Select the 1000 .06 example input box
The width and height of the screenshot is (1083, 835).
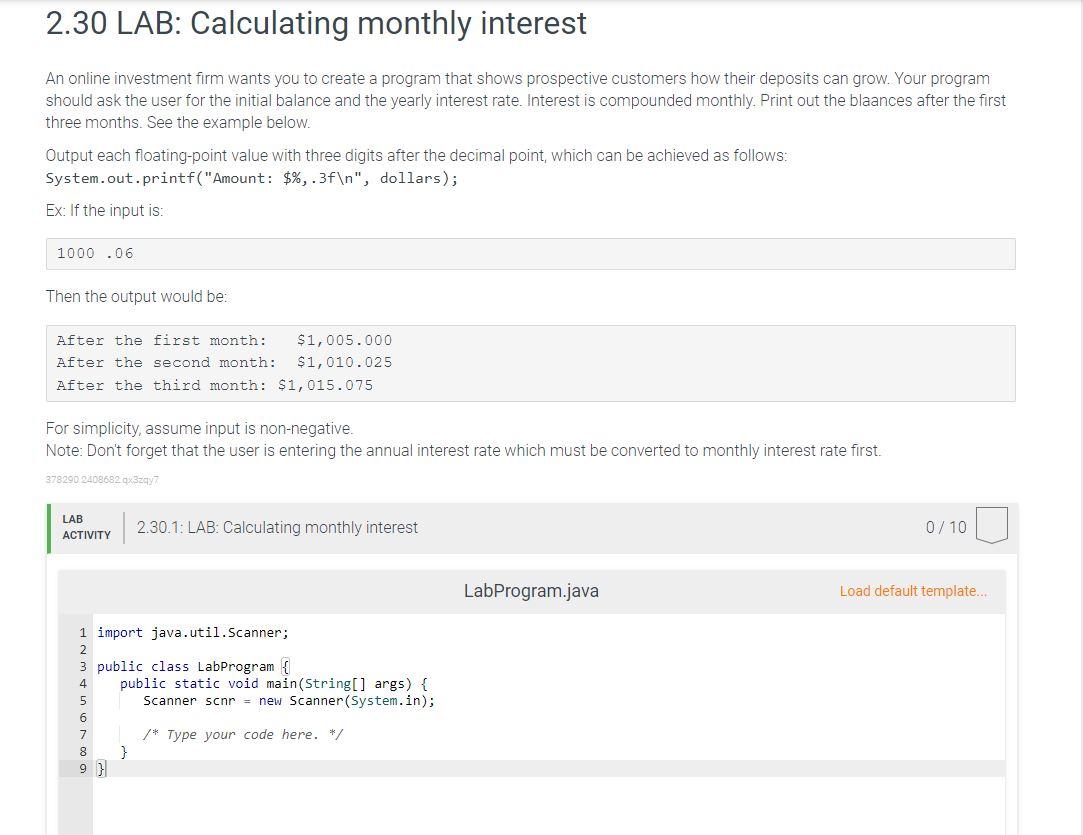point(530,253)
